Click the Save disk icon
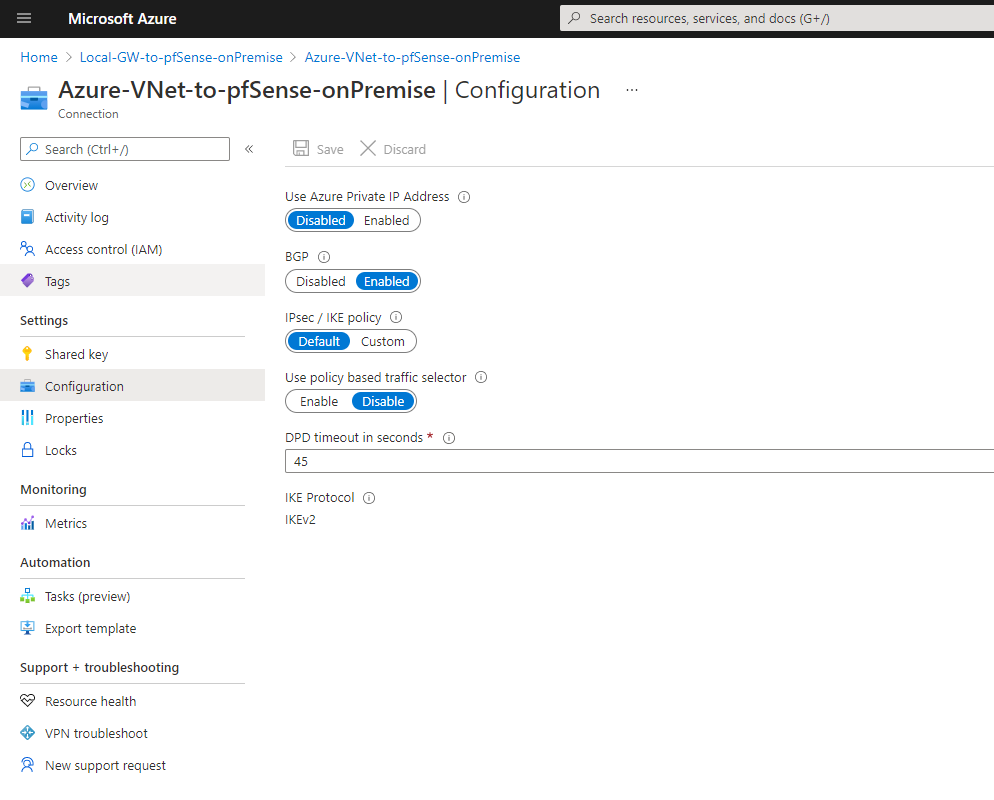Viewport: 994px width, 800px height. tap(300, 148)
